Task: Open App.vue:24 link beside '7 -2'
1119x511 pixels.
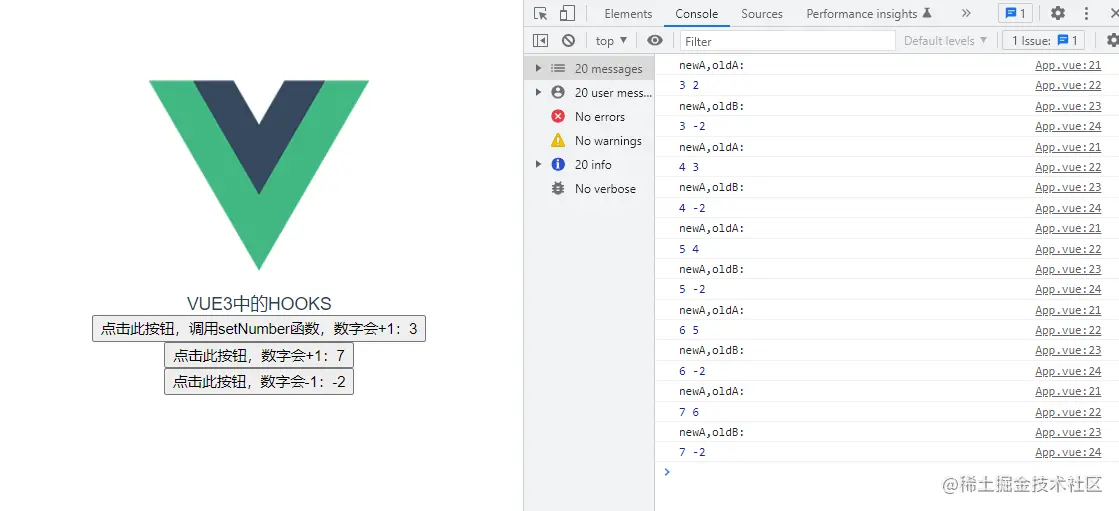Action: (x=1068, y=452)
